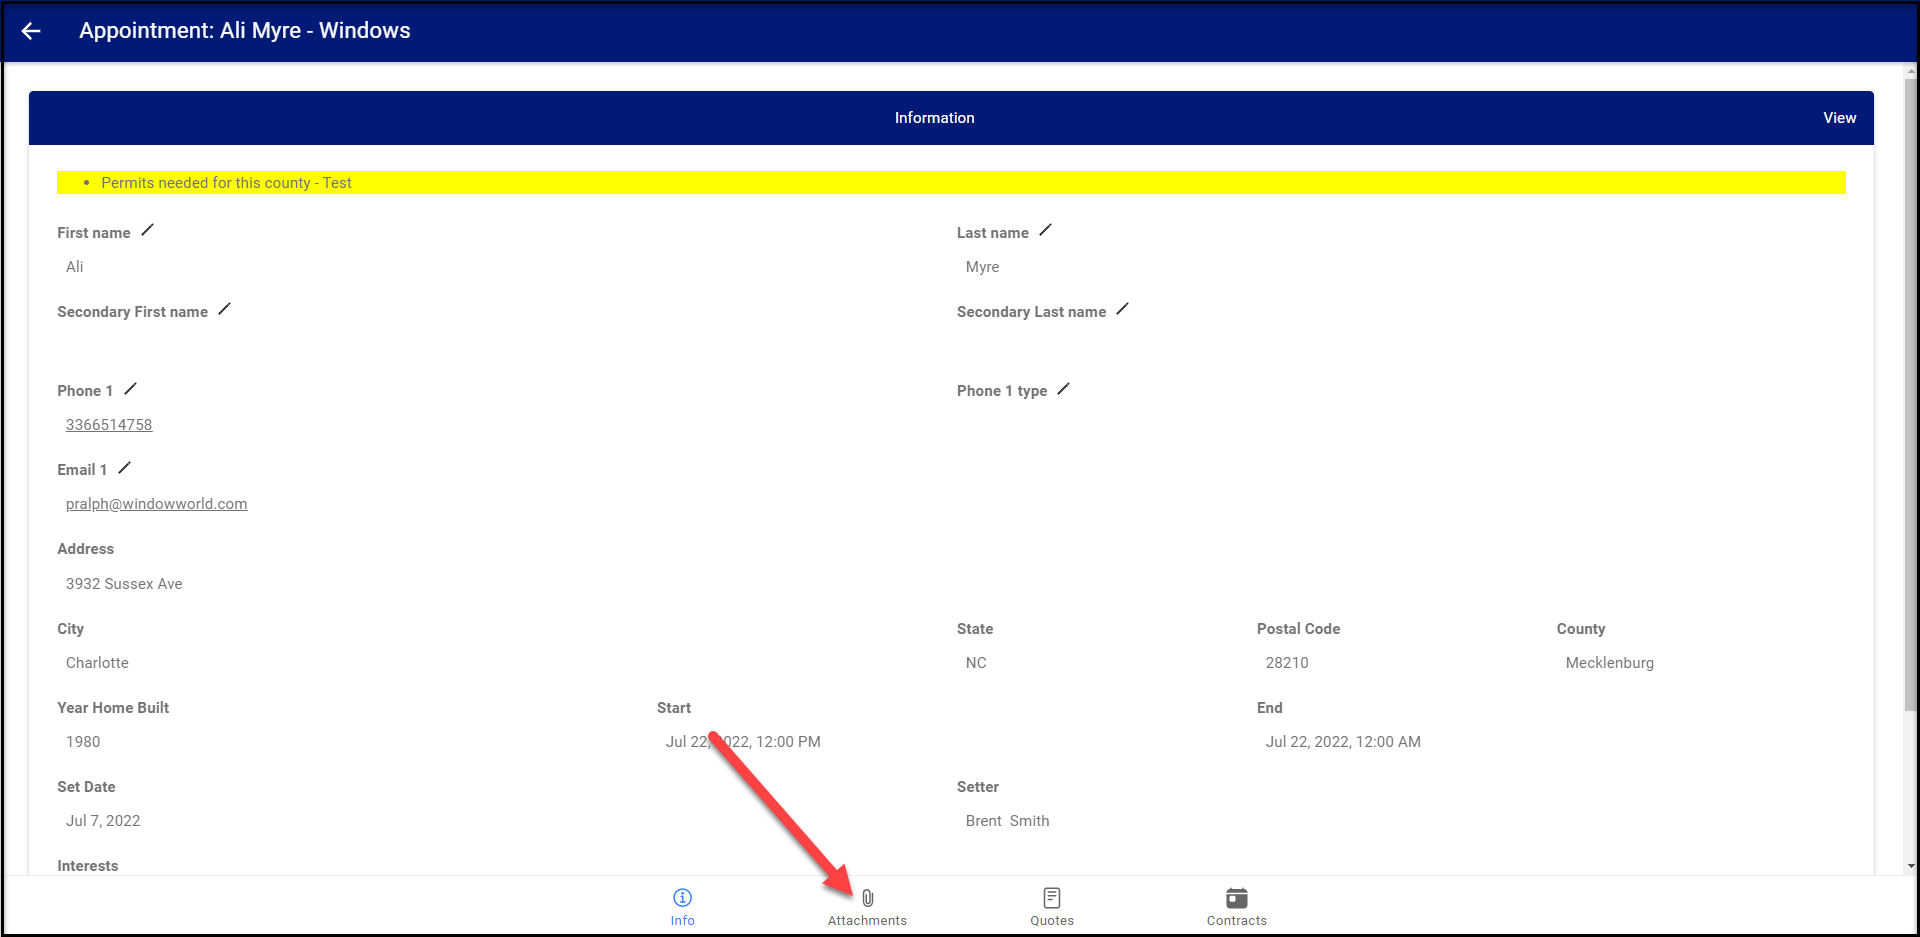Click the address '3932 Sussex Ave'
1920x937 pixels.
(124, 584)
